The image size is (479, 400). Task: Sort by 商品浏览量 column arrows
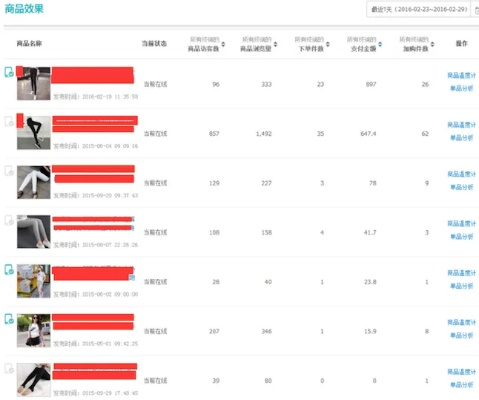click(275, 44)
